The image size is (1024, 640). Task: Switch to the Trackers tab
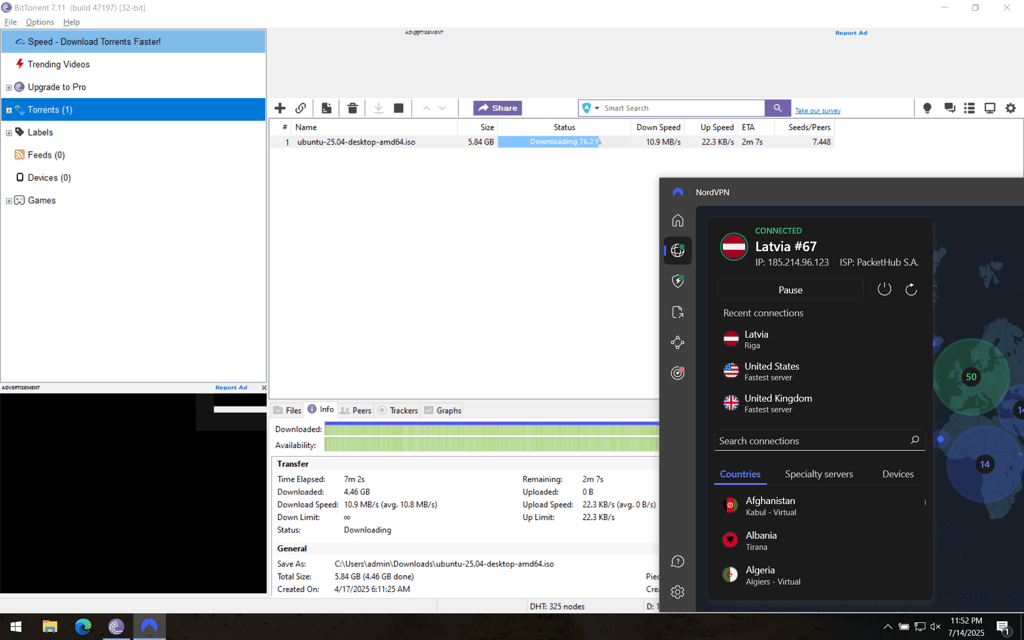[398, 410]
